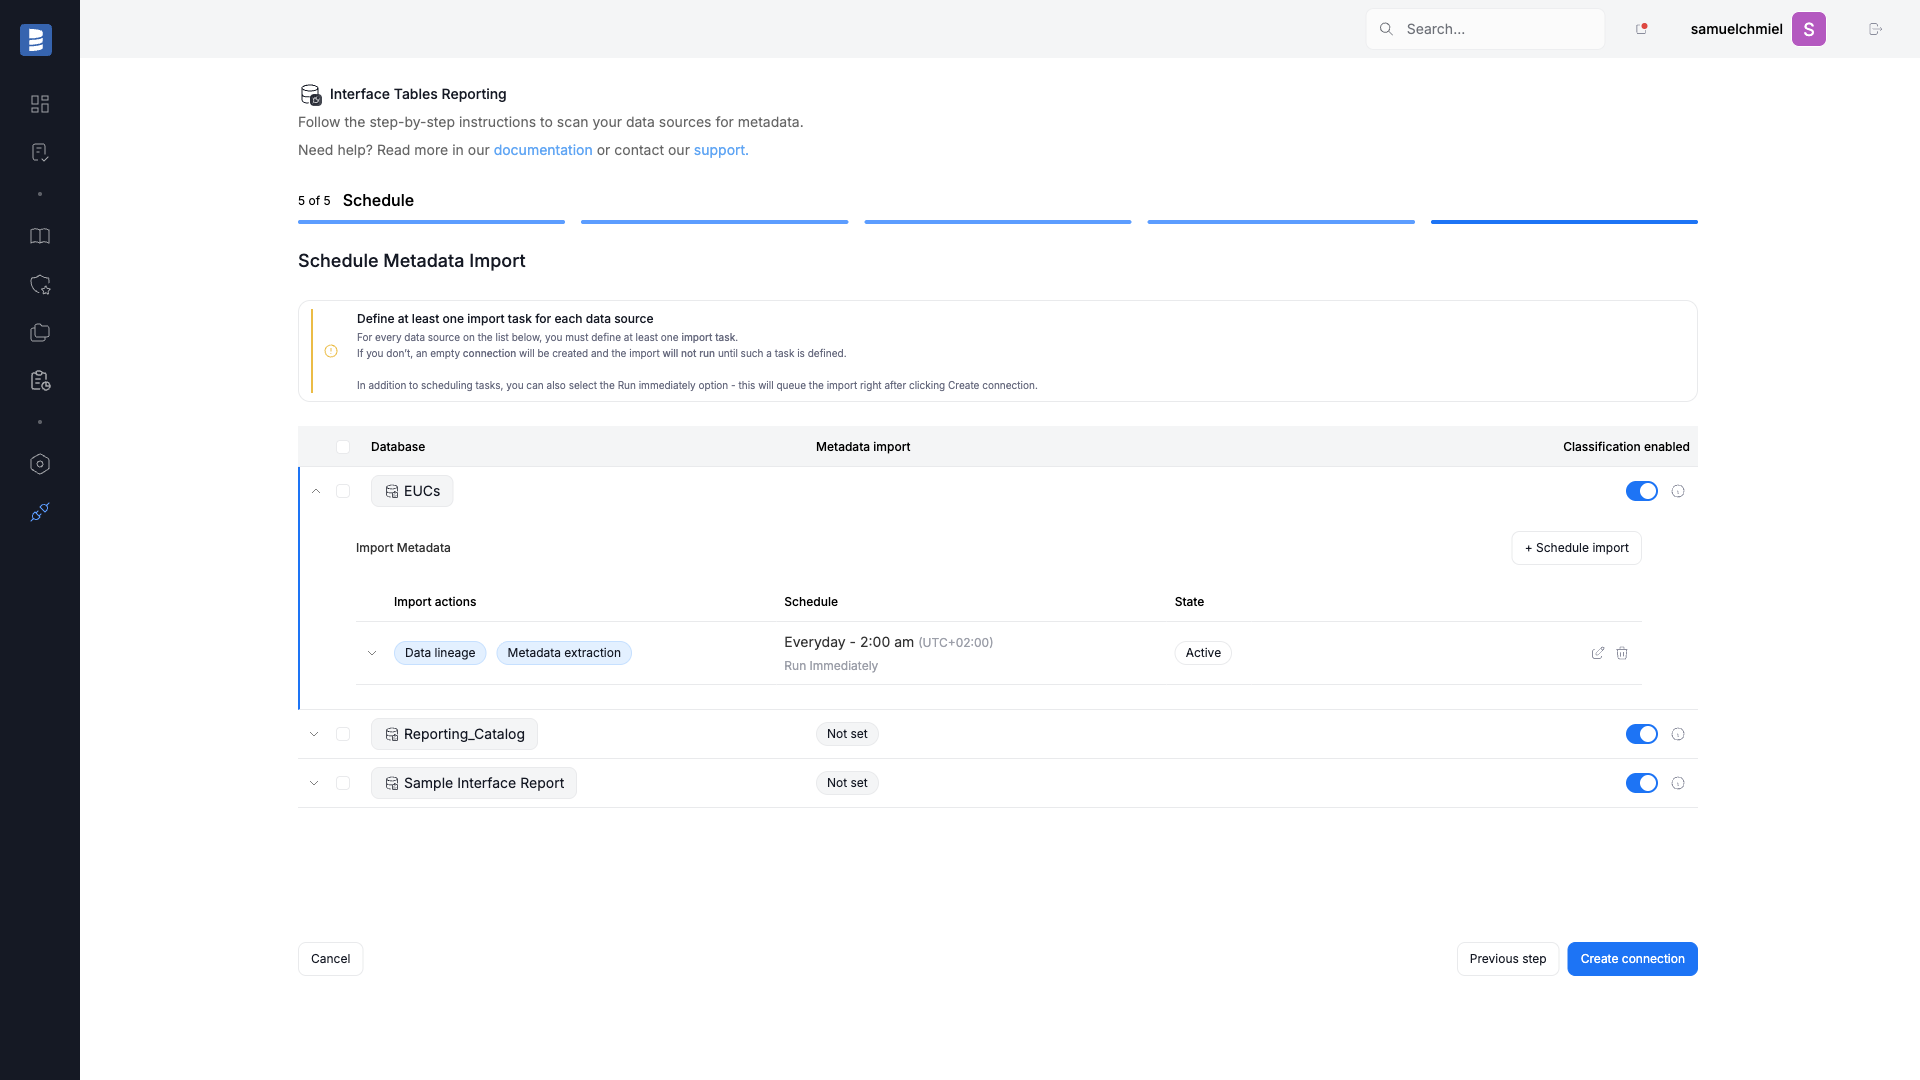The image size is (1920, 1080).
Task: Select the step 5 Schedule progress bar
Action: tap(1564, 222)
